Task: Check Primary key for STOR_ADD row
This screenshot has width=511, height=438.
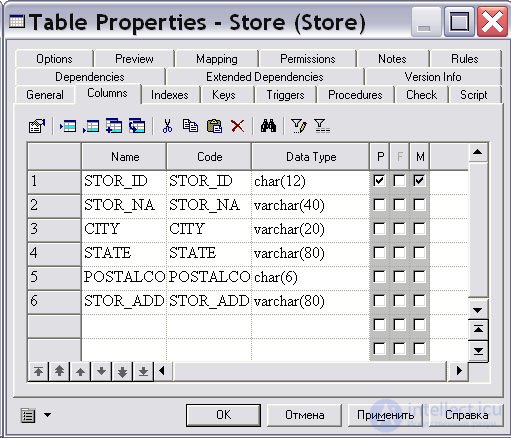Action: point(379,301)
